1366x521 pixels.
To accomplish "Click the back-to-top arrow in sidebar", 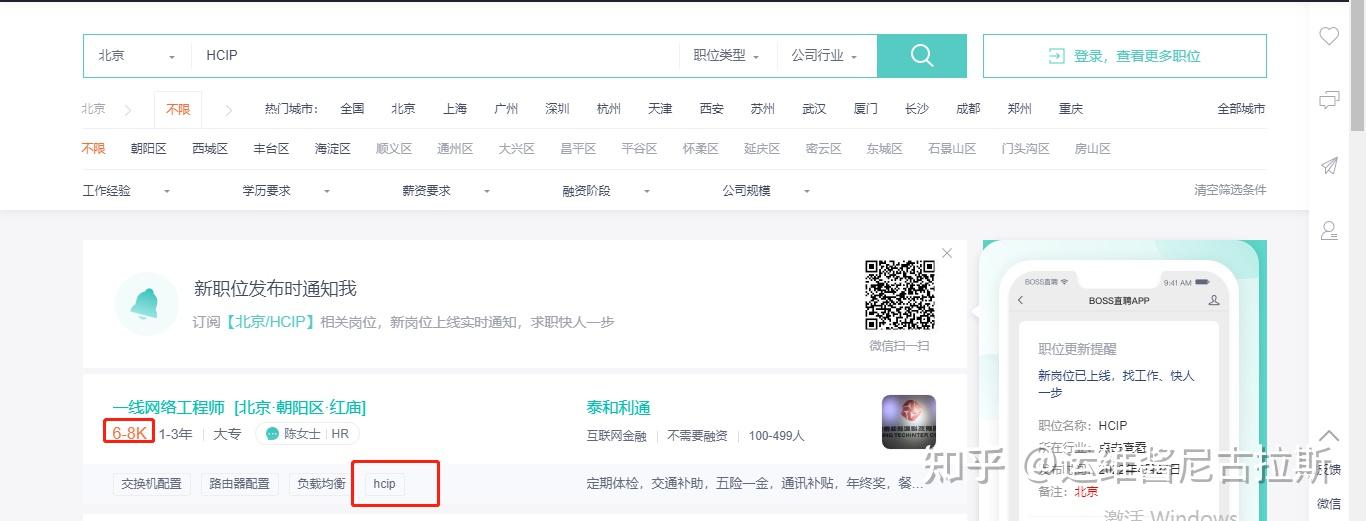I will pos(1329,436).
